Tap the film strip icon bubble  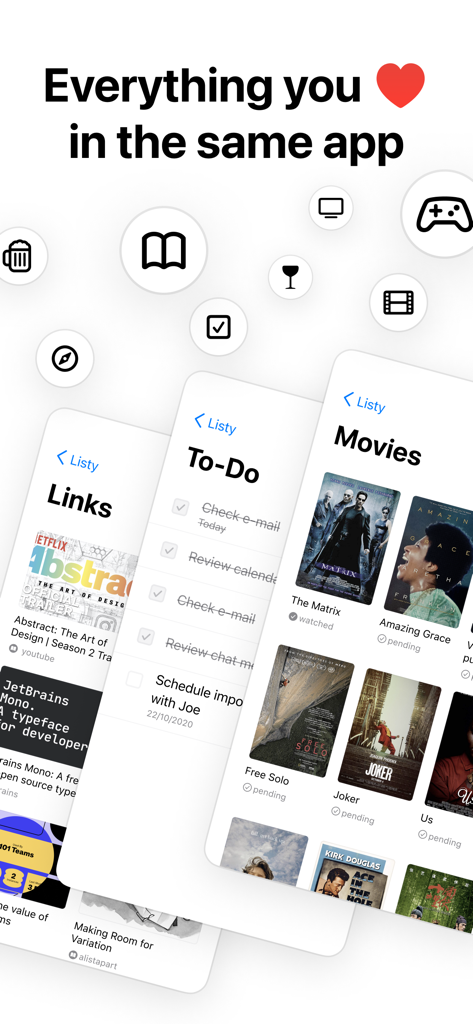[x=399, y=302]
